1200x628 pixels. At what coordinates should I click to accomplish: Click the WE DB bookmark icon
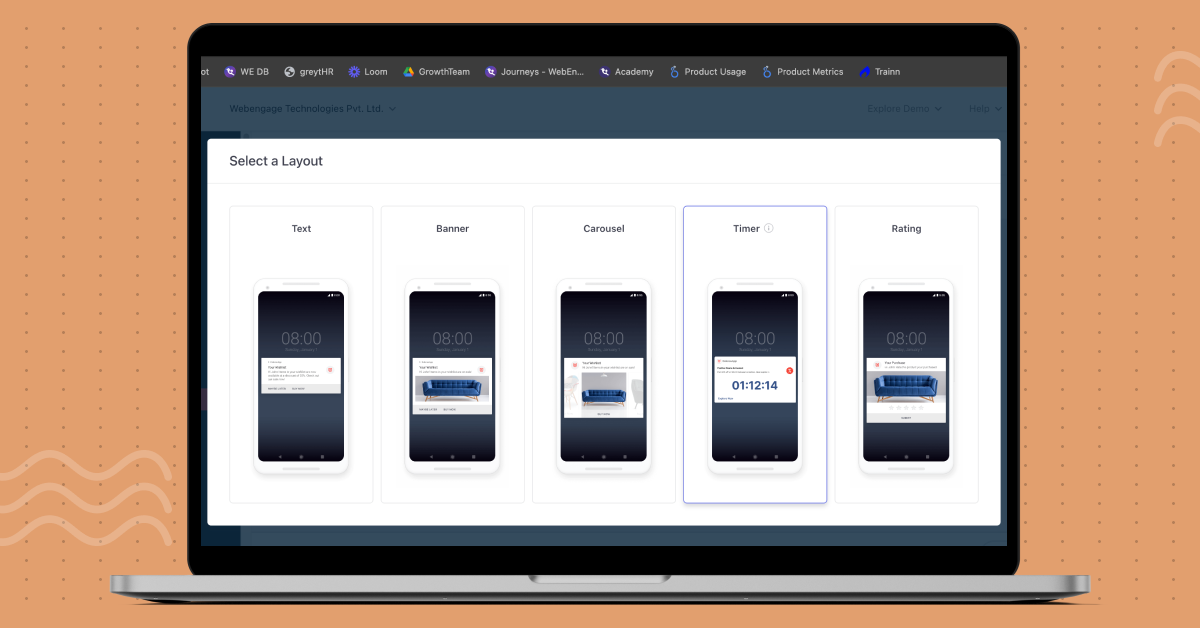[231, 72]
